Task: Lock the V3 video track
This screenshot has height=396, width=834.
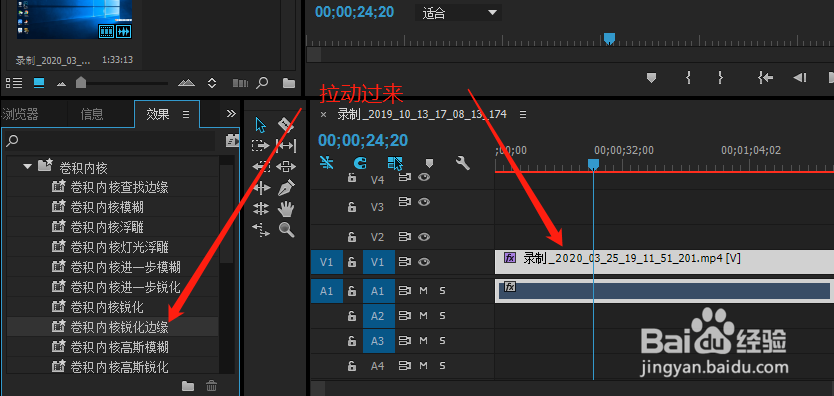Action: coord(352,207)
